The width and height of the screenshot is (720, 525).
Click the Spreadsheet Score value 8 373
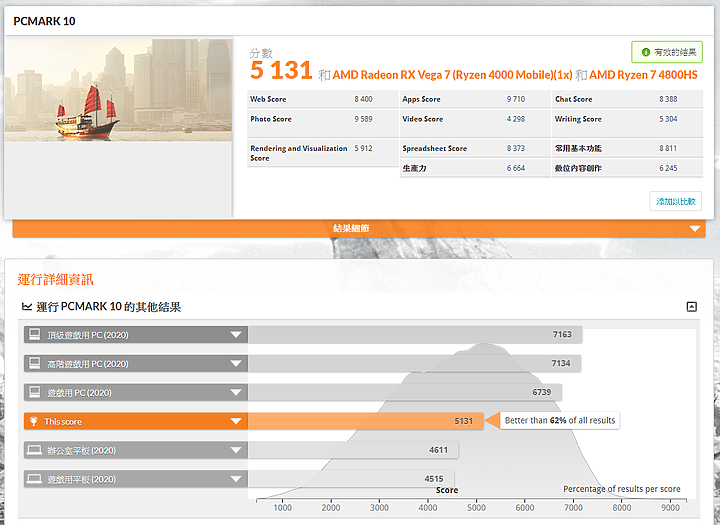point(516,148)
